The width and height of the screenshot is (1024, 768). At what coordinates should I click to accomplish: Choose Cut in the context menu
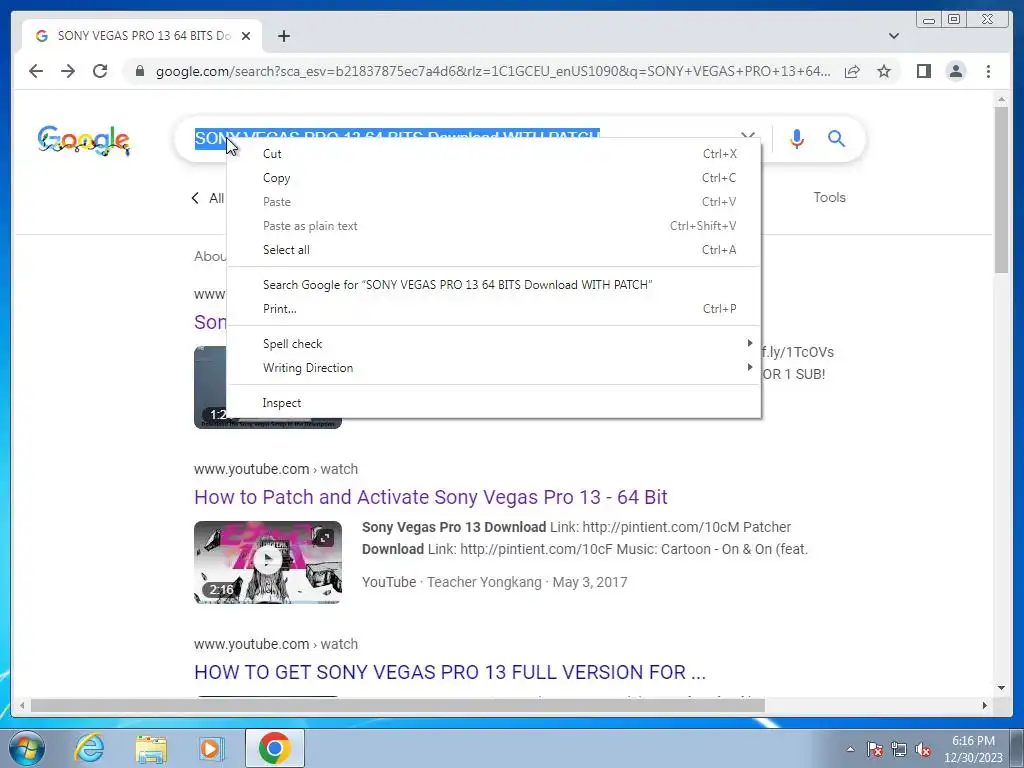point(494,153)
